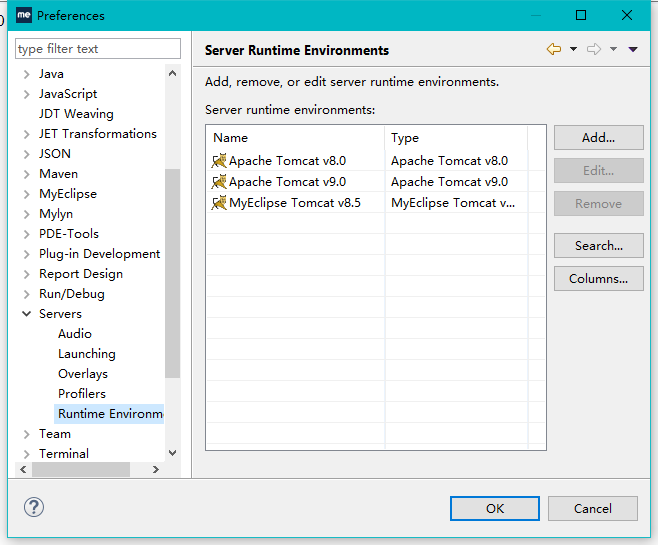Select Runtime Environments tree item
The height and width of the screenshot is (545, 658).
click(109, 414)
